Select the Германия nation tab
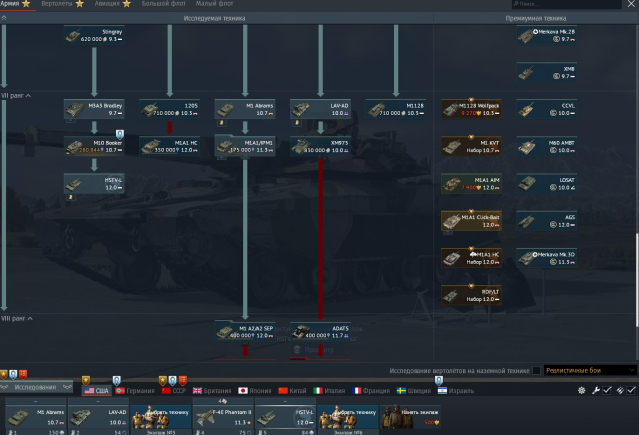The width and height of the screenshot is (639, 435). point(136,391)
